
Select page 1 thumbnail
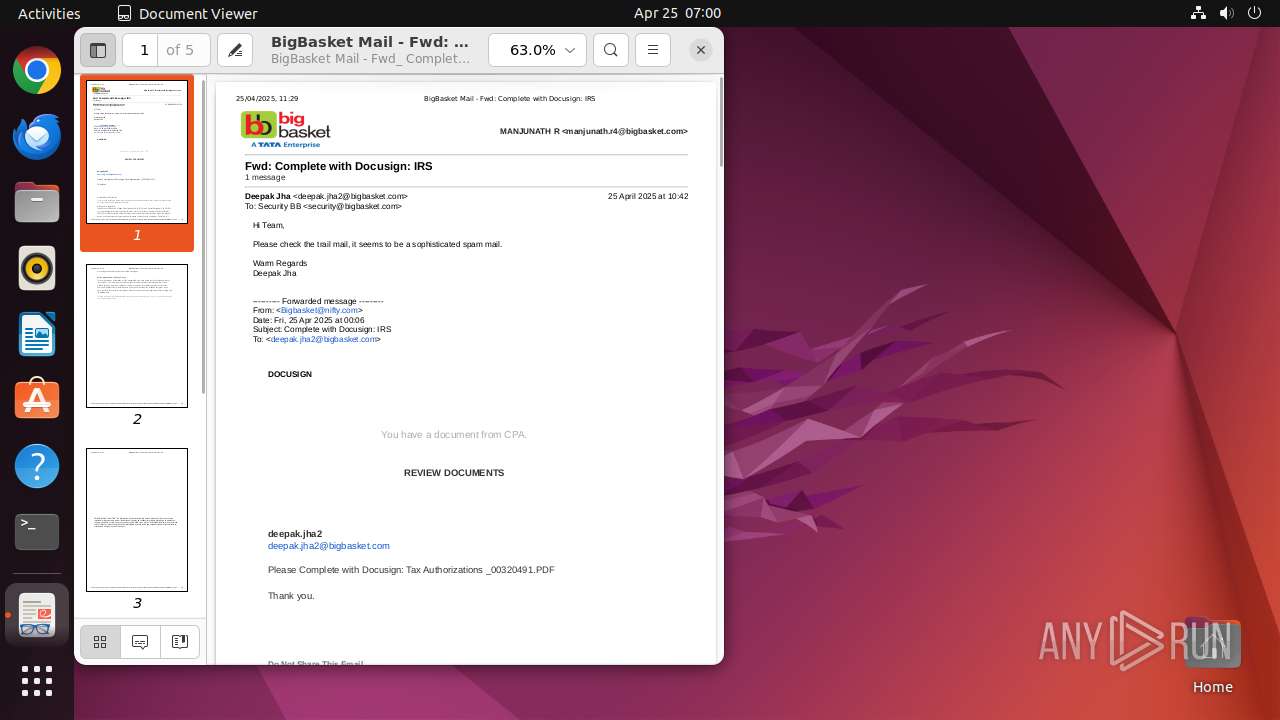[137, 152]
